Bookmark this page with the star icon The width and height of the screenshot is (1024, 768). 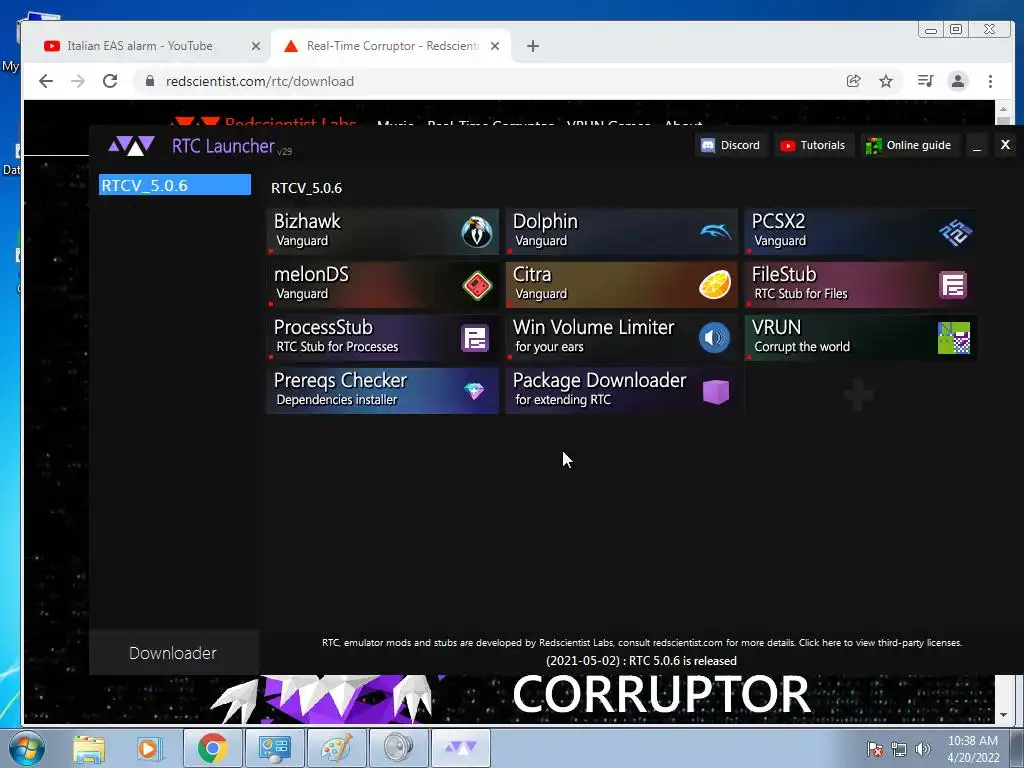pyautogui.click(x=886, y=81)
